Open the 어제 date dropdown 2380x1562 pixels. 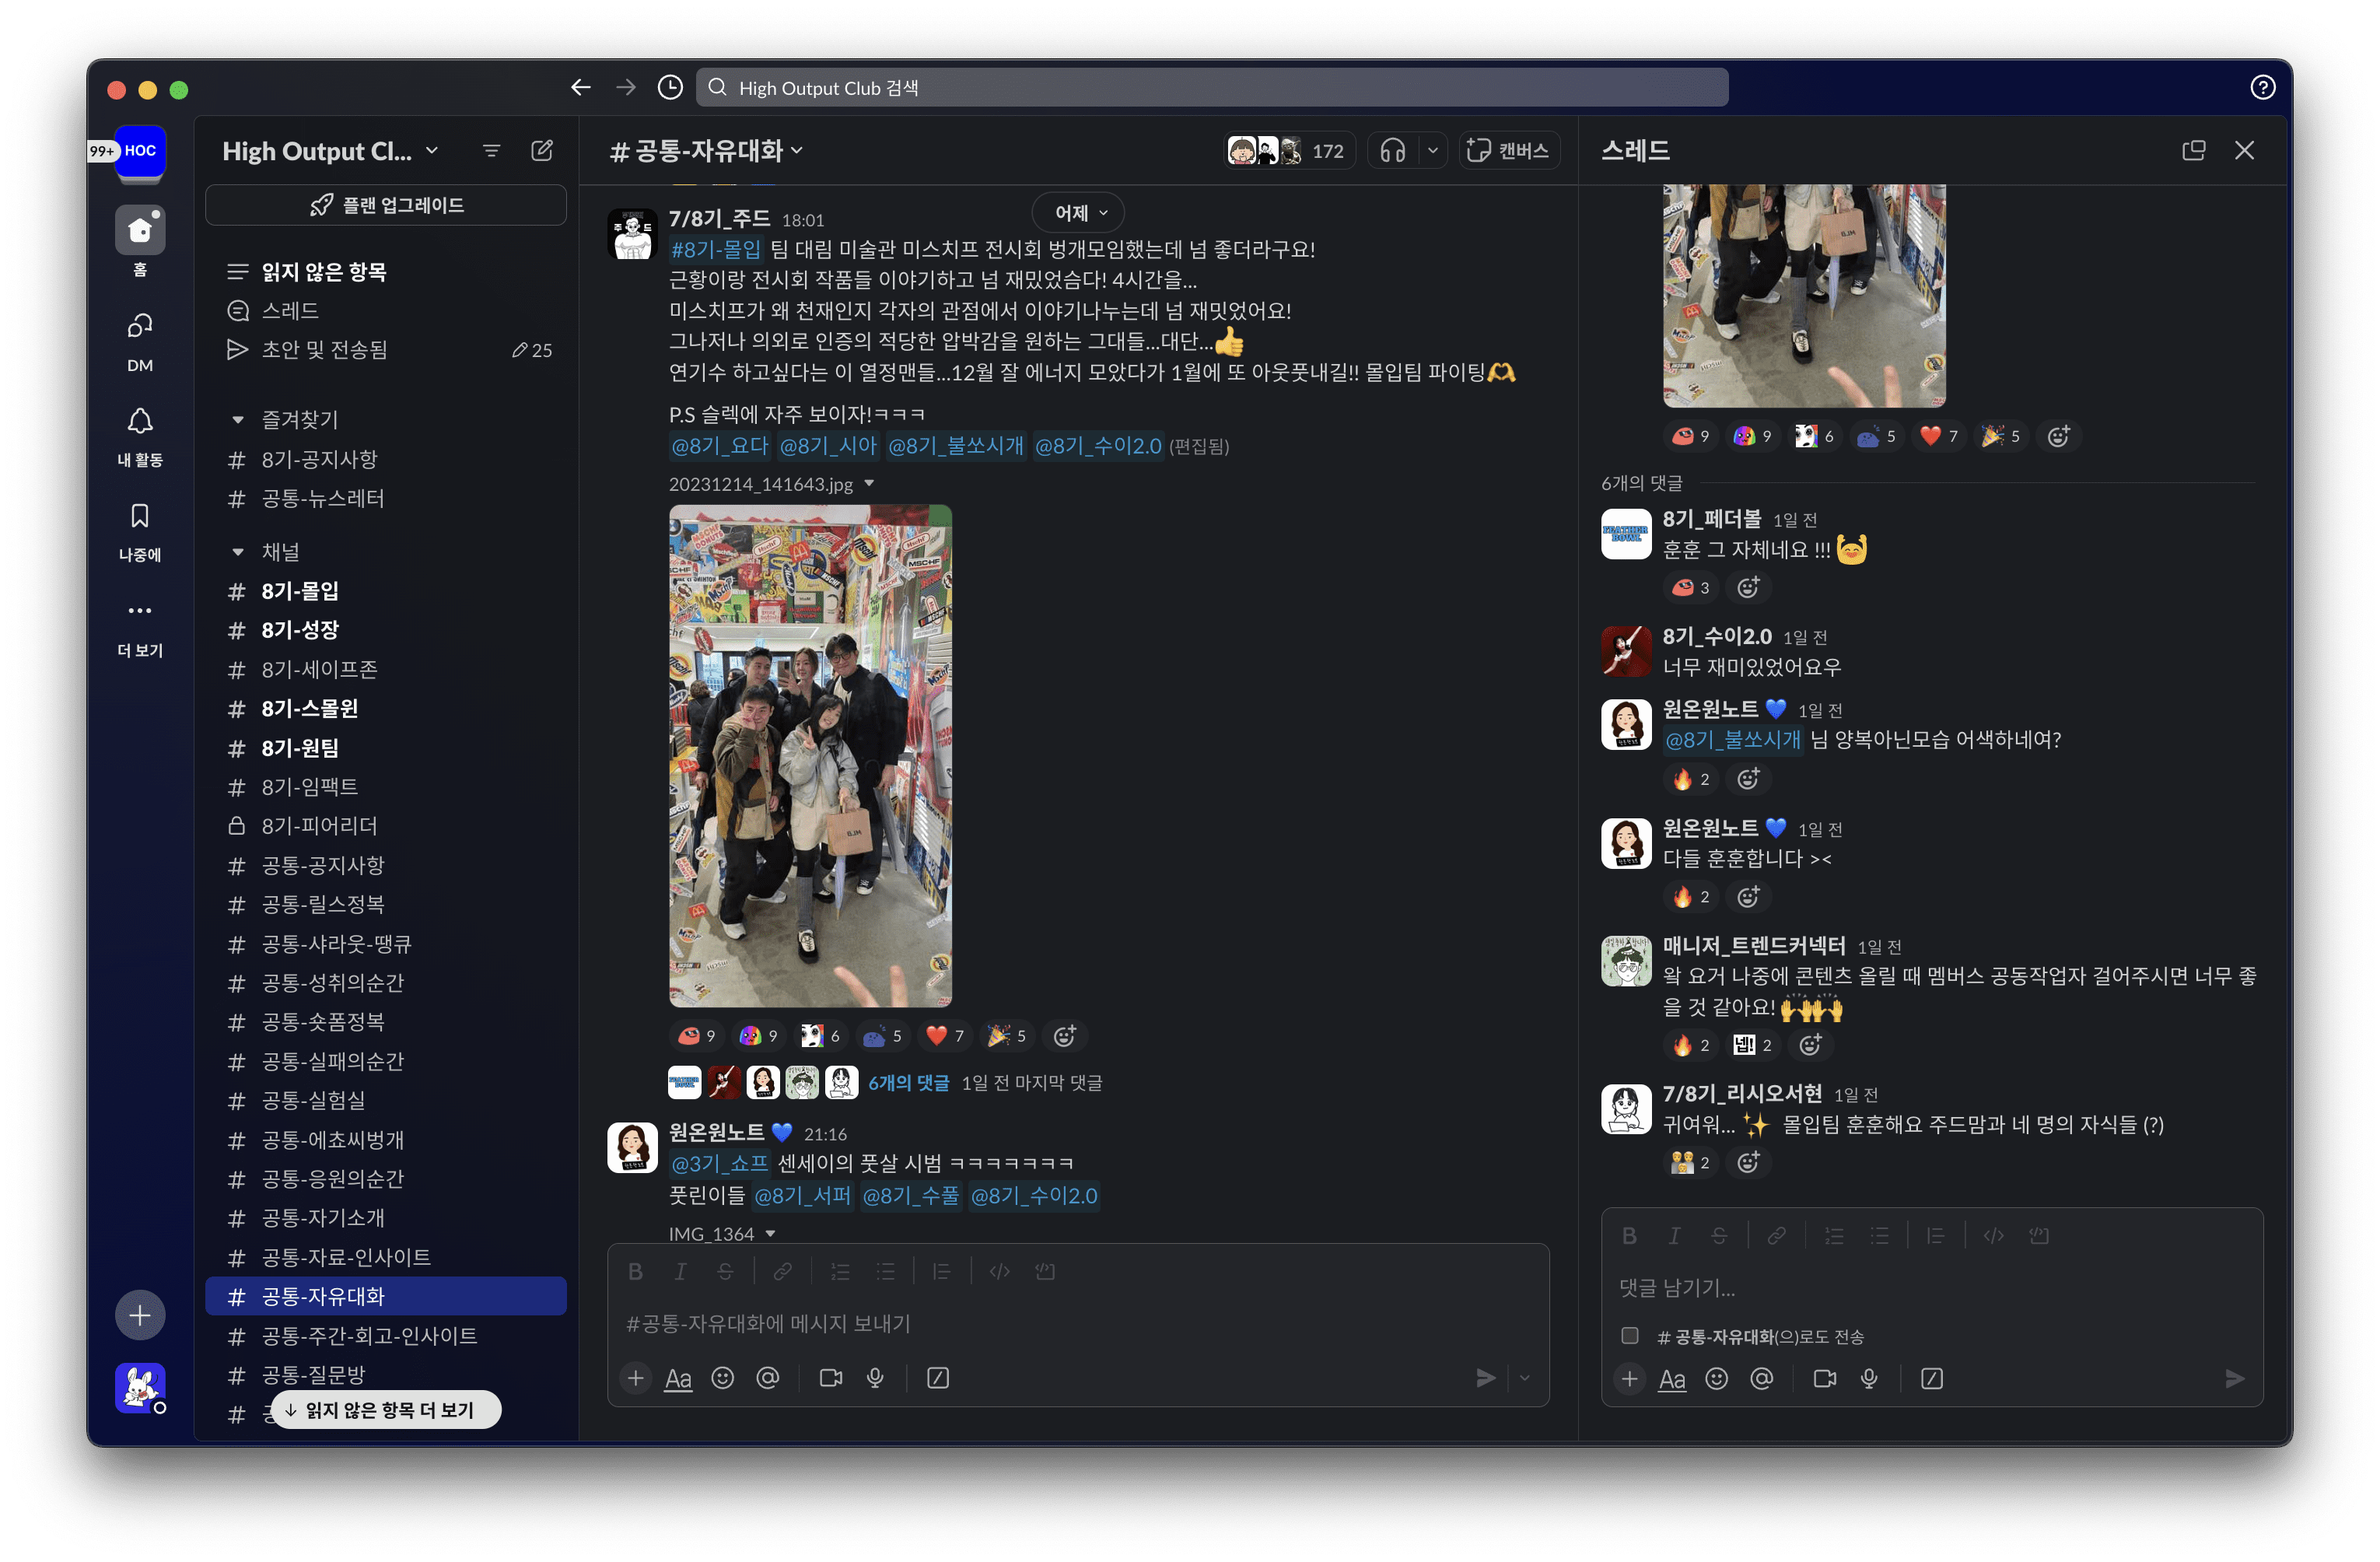1080,213
